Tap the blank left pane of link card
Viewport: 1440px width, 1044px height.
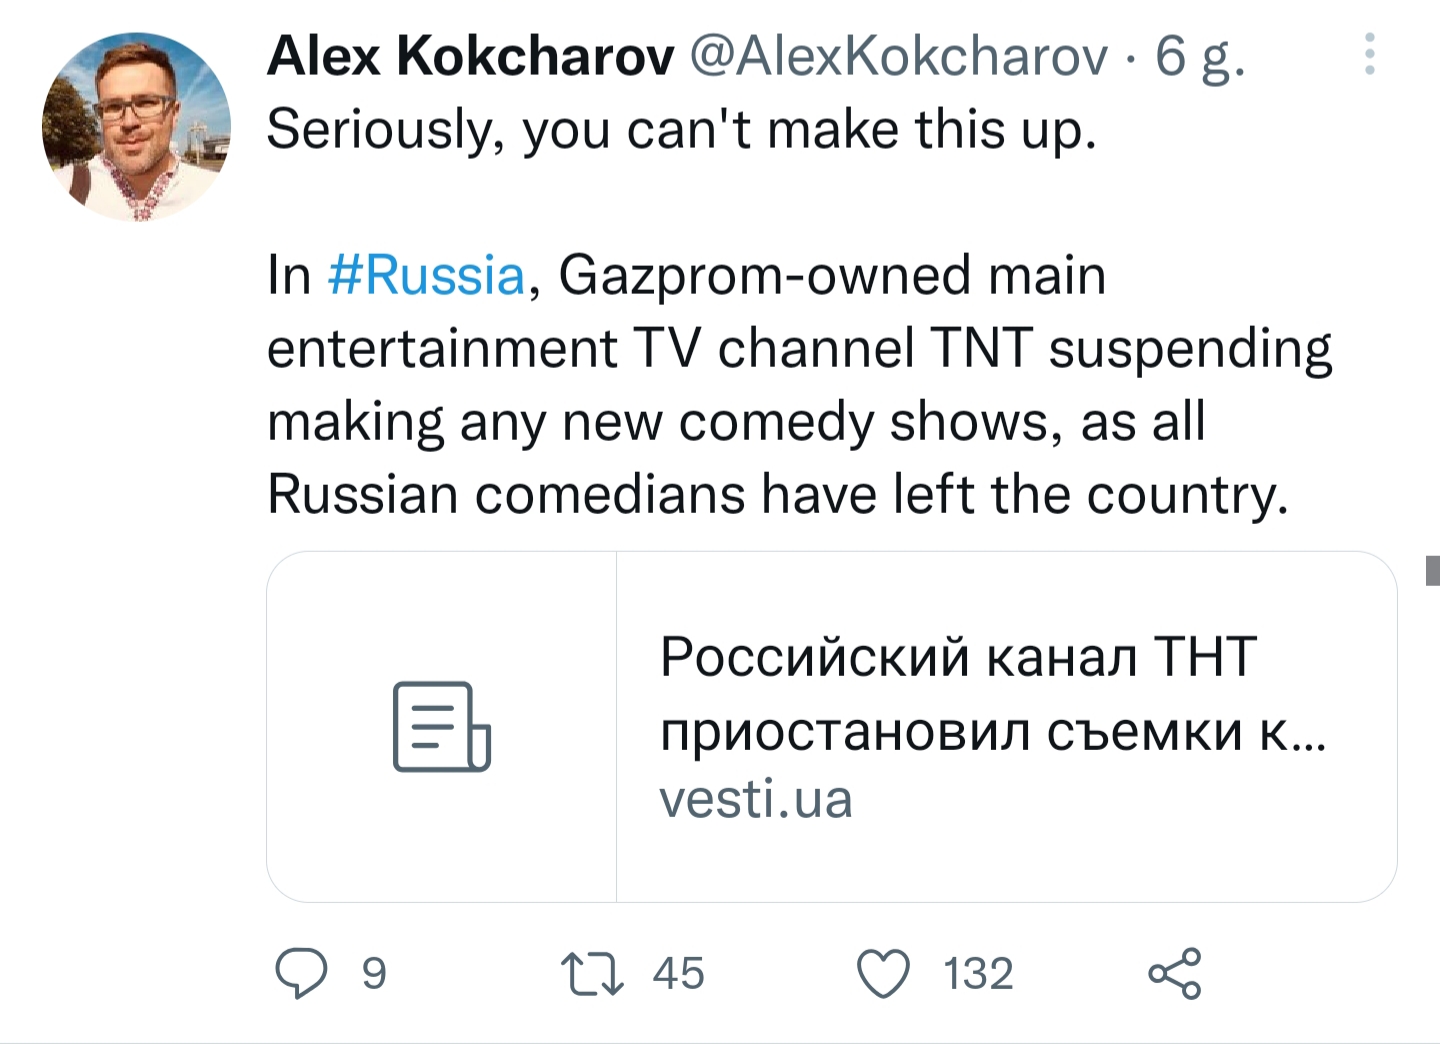tap(442, 727)
